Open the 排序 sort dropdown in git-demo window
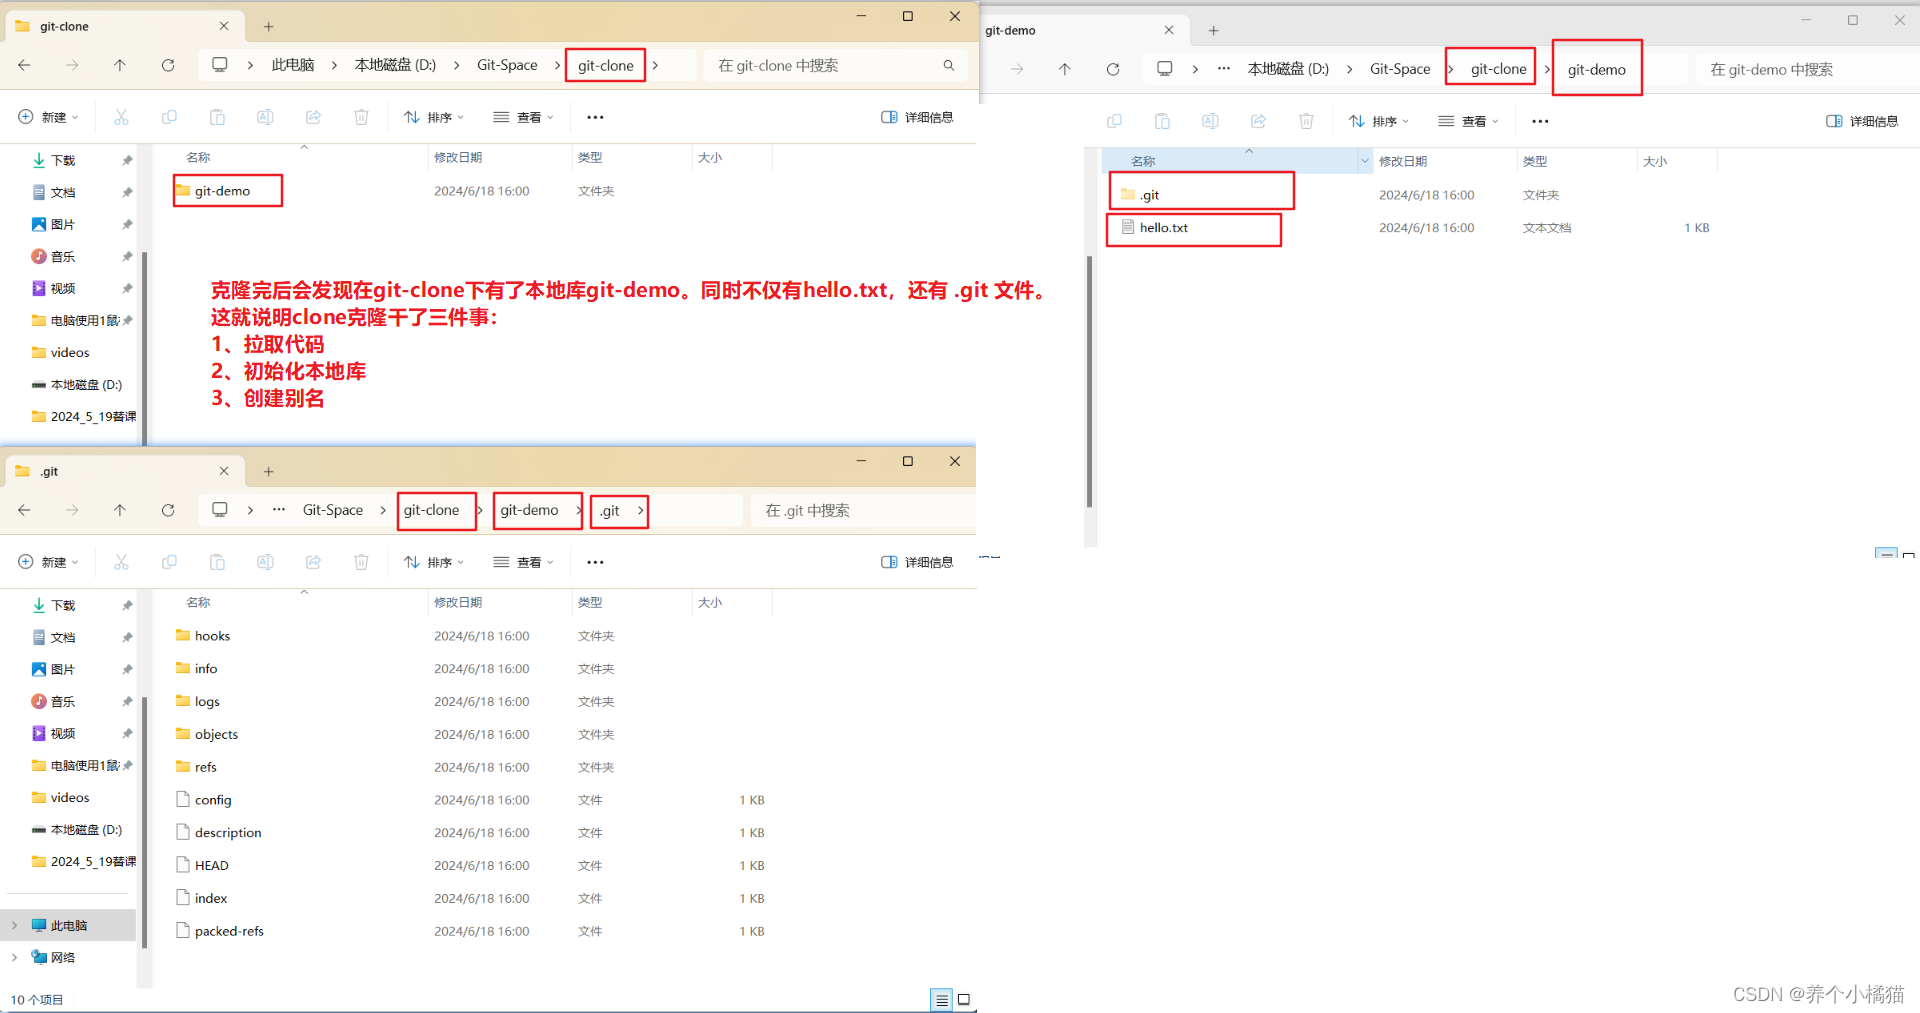The width and height of the screenshot is (1920, 1013). point(1379,121)
